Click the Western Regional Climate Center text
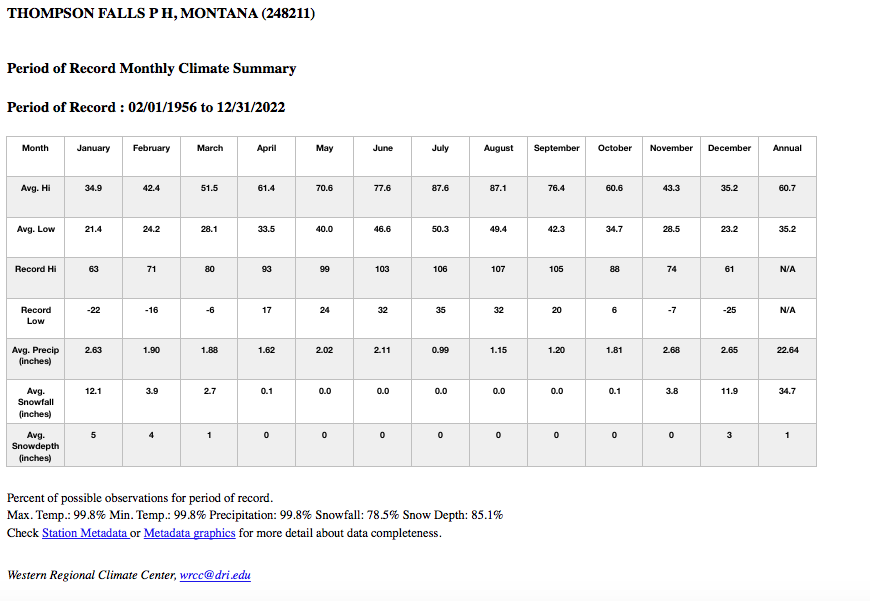Screen dimensions: 870x601 [x=92, y=575]
